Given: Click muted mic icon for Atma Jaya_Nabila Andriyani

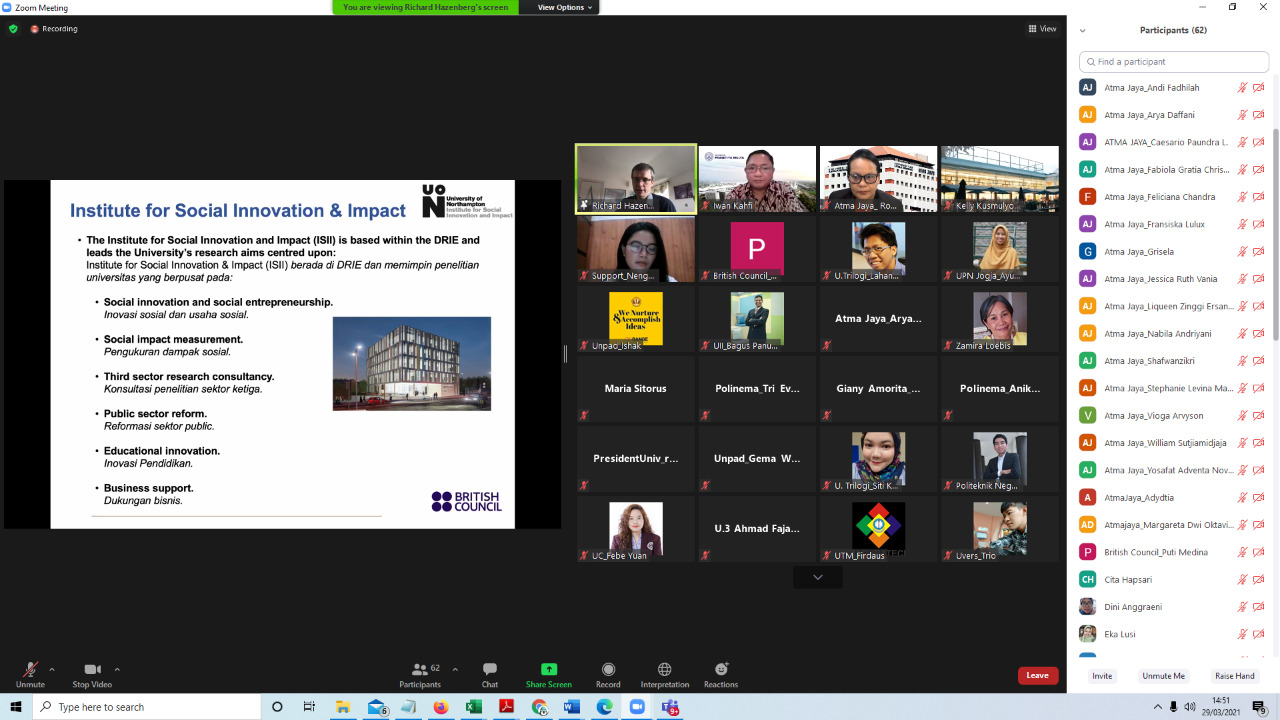Looking at the screenshot, I should pyautogui.click(x=1243, y=333).
